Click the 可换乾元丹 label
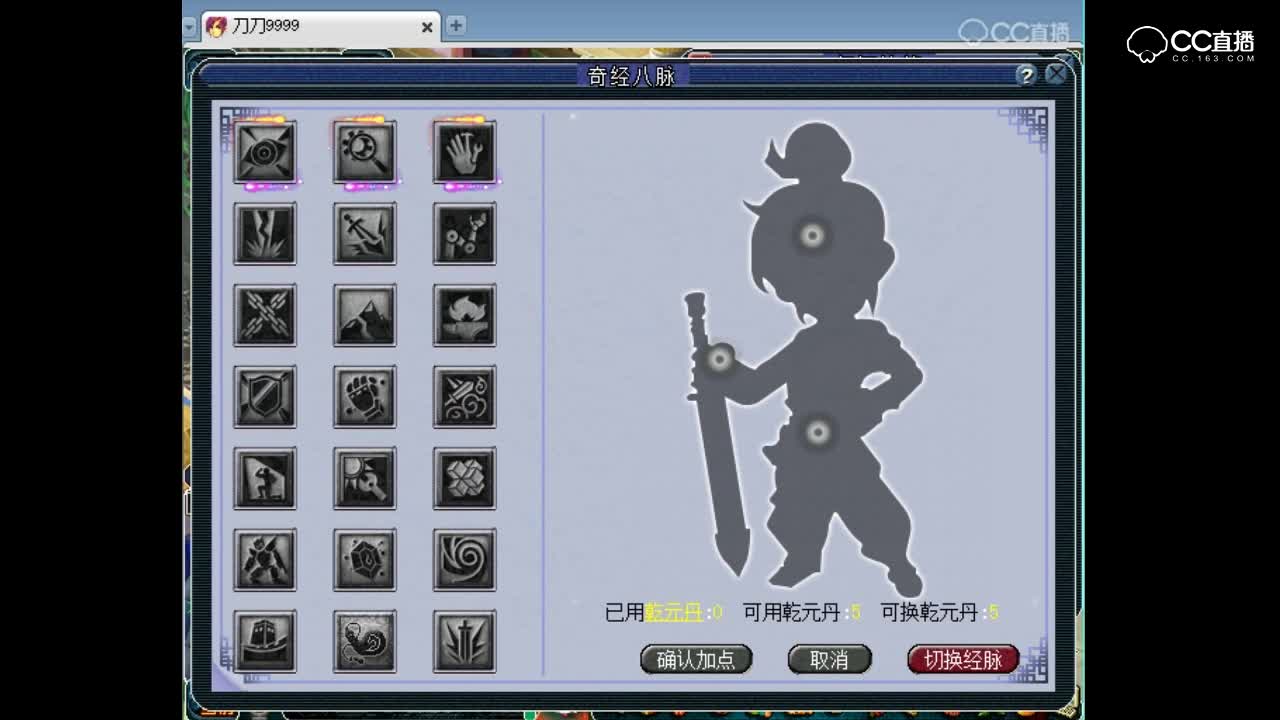 coord(930,612)
